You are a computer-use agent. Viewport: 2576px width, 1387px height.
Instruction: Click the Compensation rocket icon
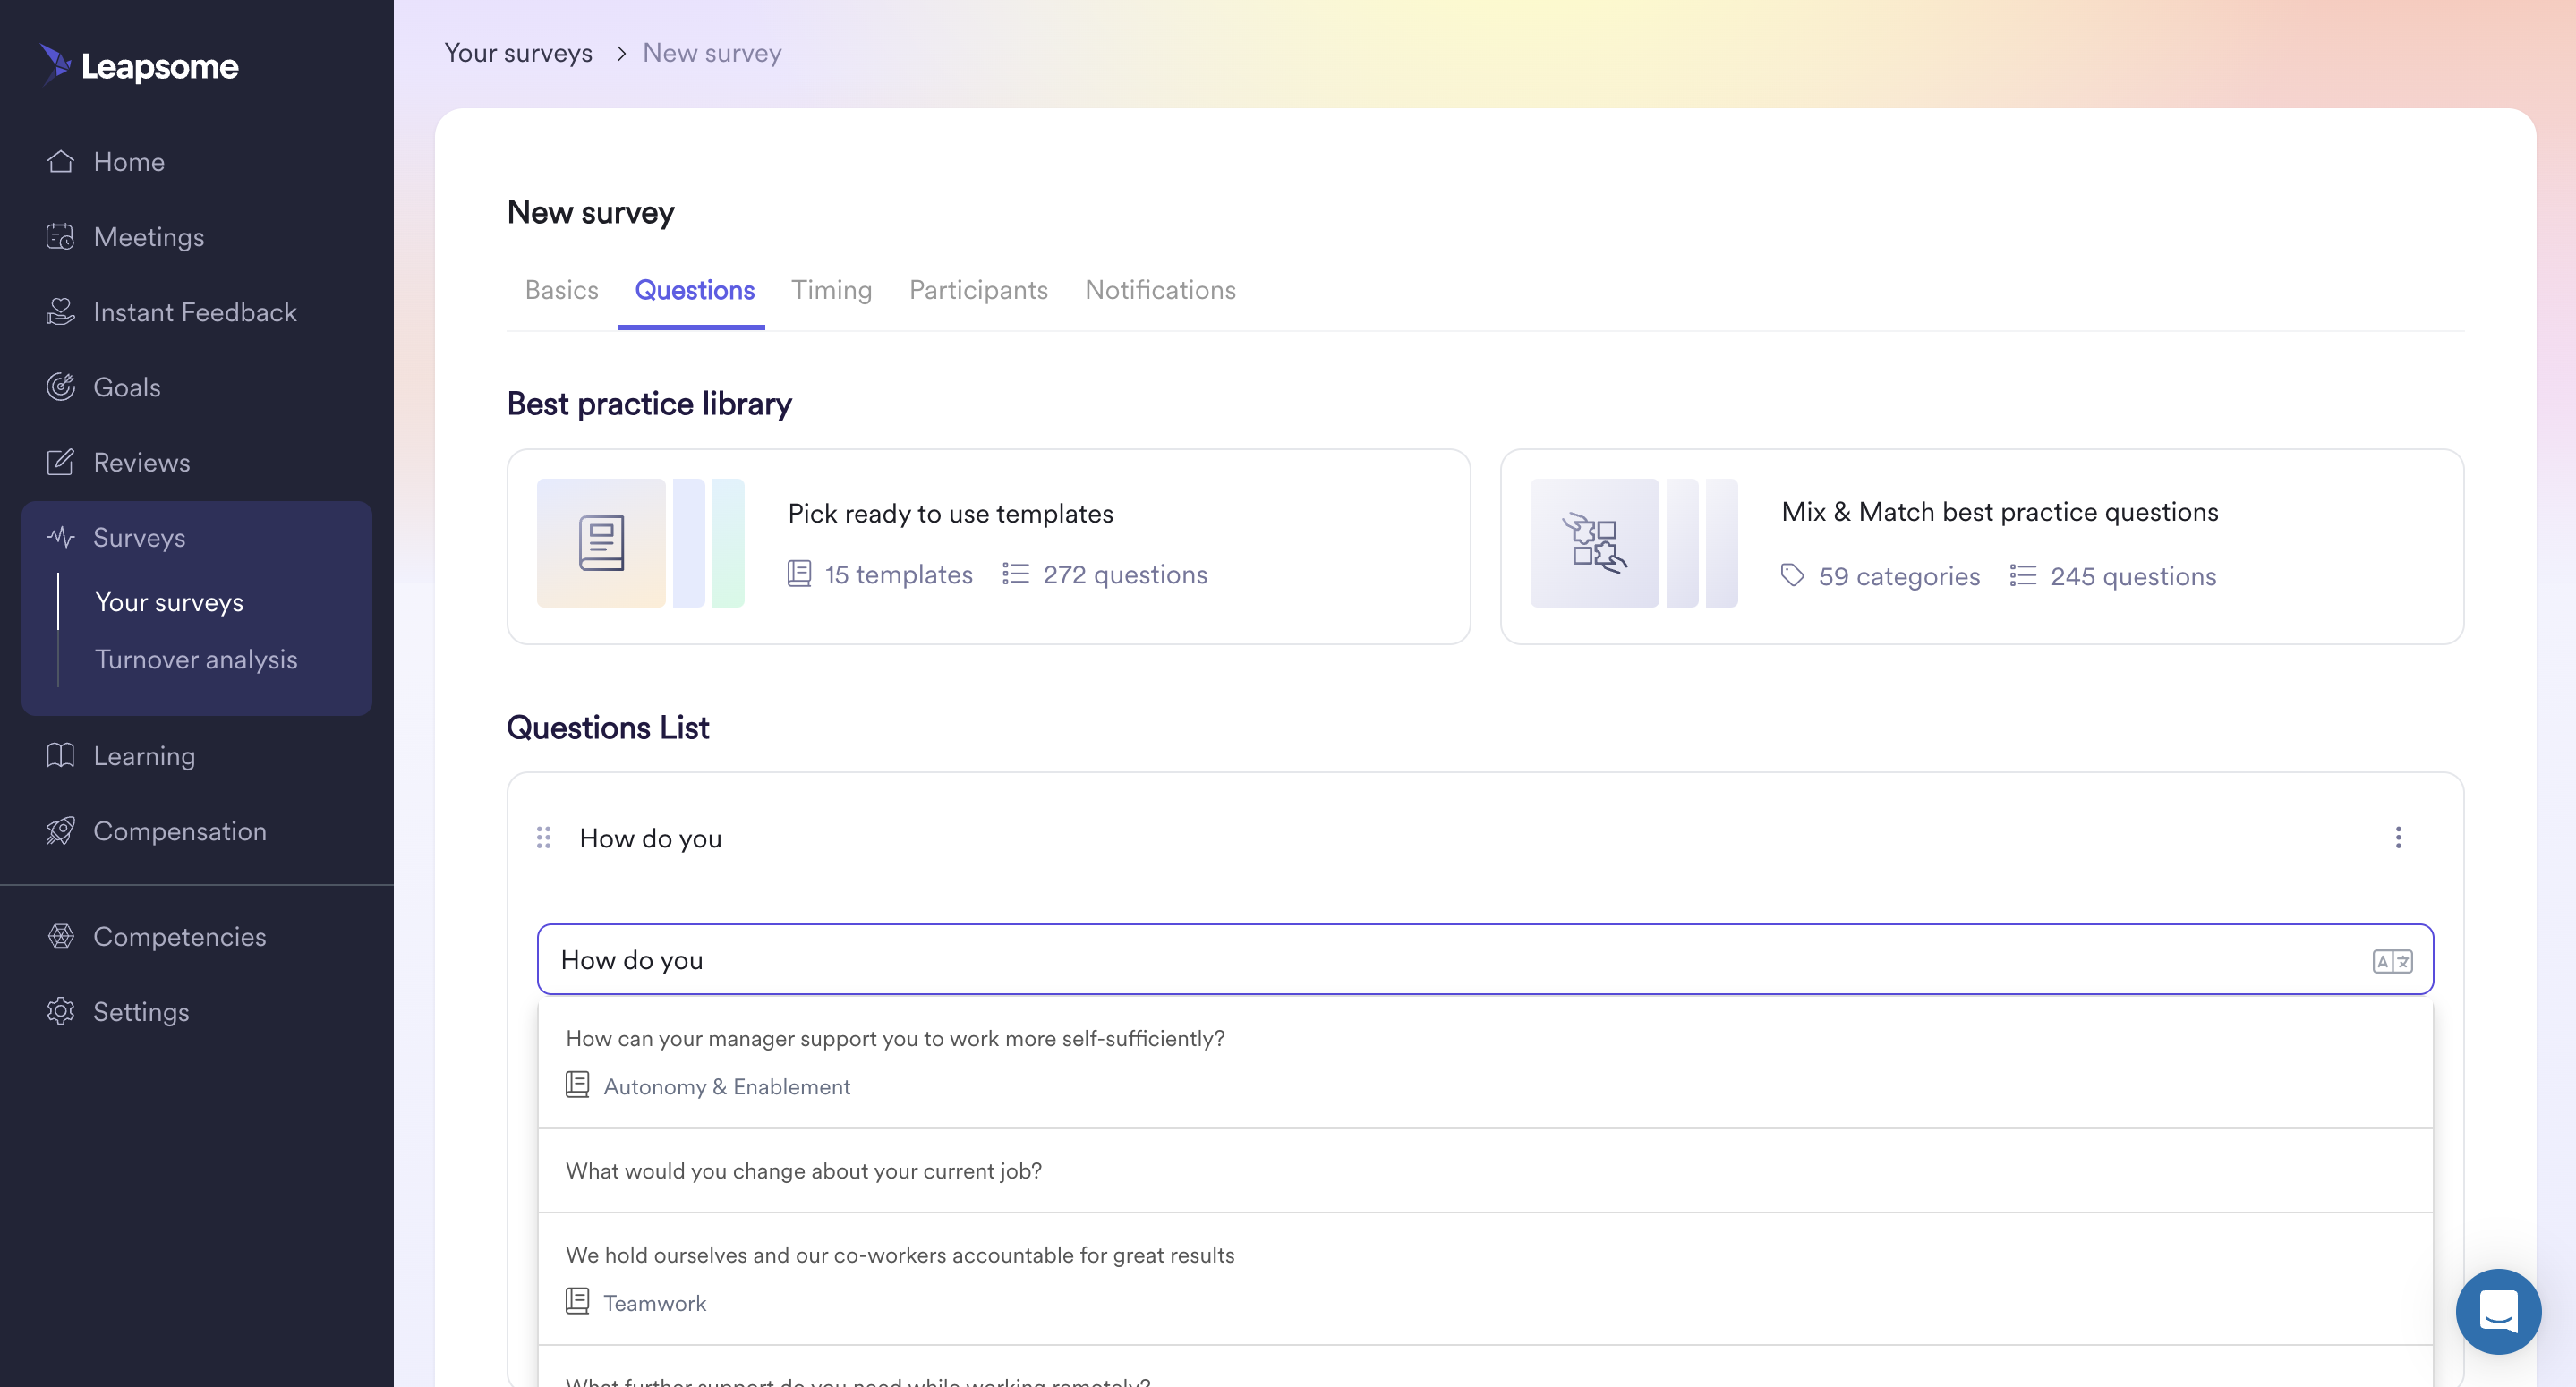60,831
